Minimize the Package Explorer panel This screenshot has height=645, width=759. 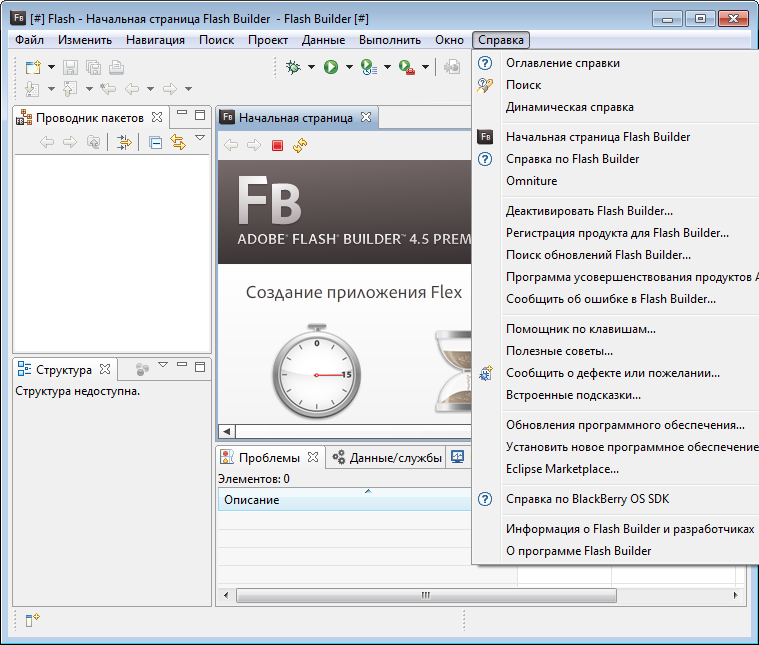(182, 113)
